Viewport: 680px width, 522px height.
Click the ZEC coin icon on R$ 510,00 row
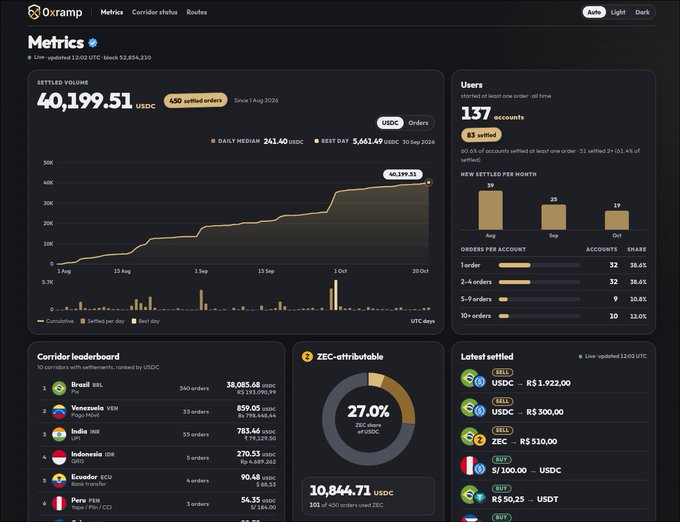(479, 440)
